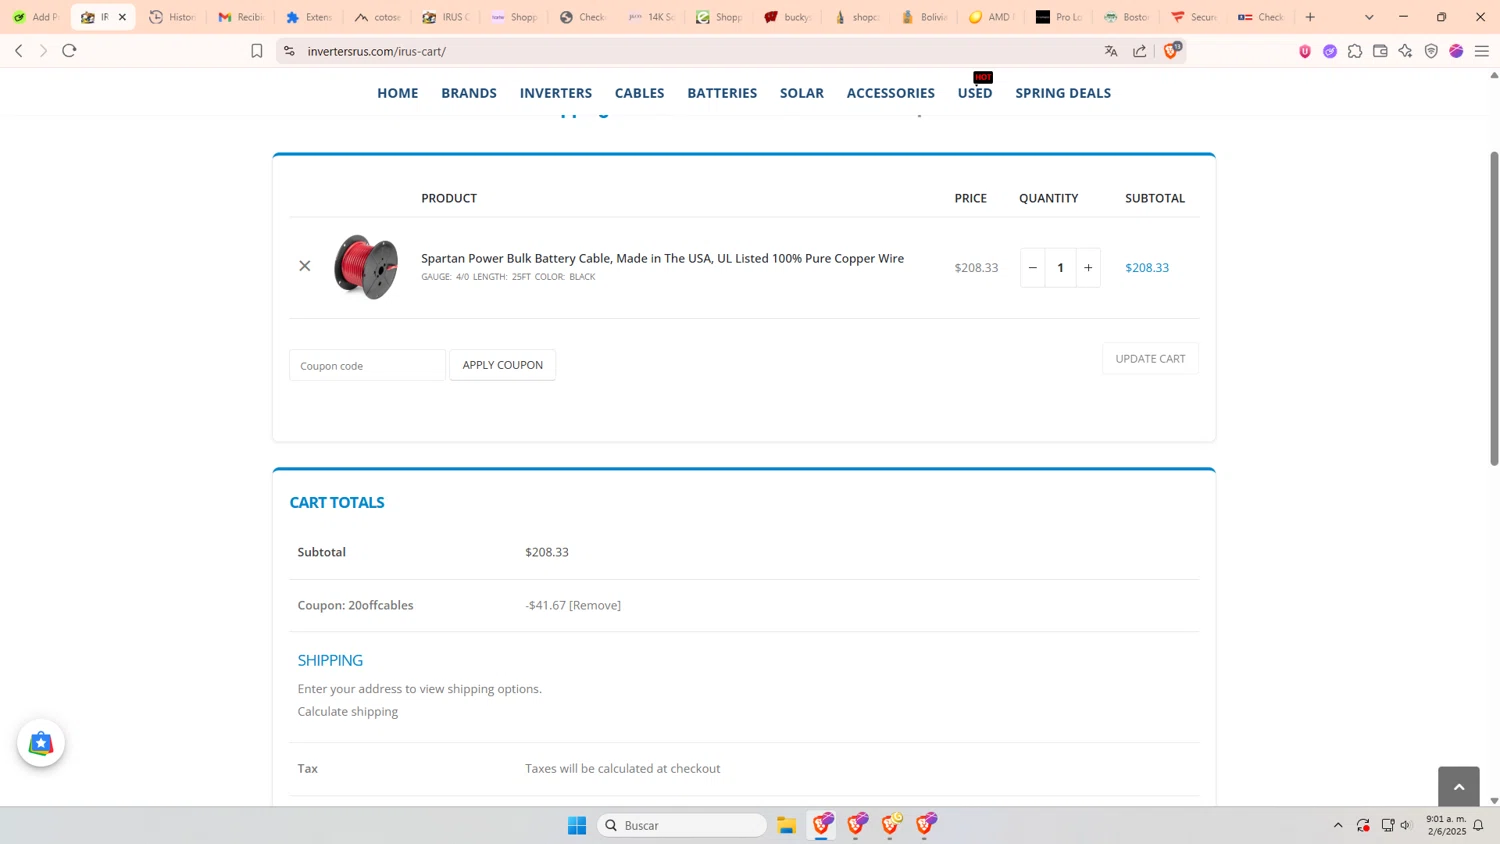This screenshot has height=844, width=1500.
Task: Click the browser forward arrow
Action: tap(43, 51)
